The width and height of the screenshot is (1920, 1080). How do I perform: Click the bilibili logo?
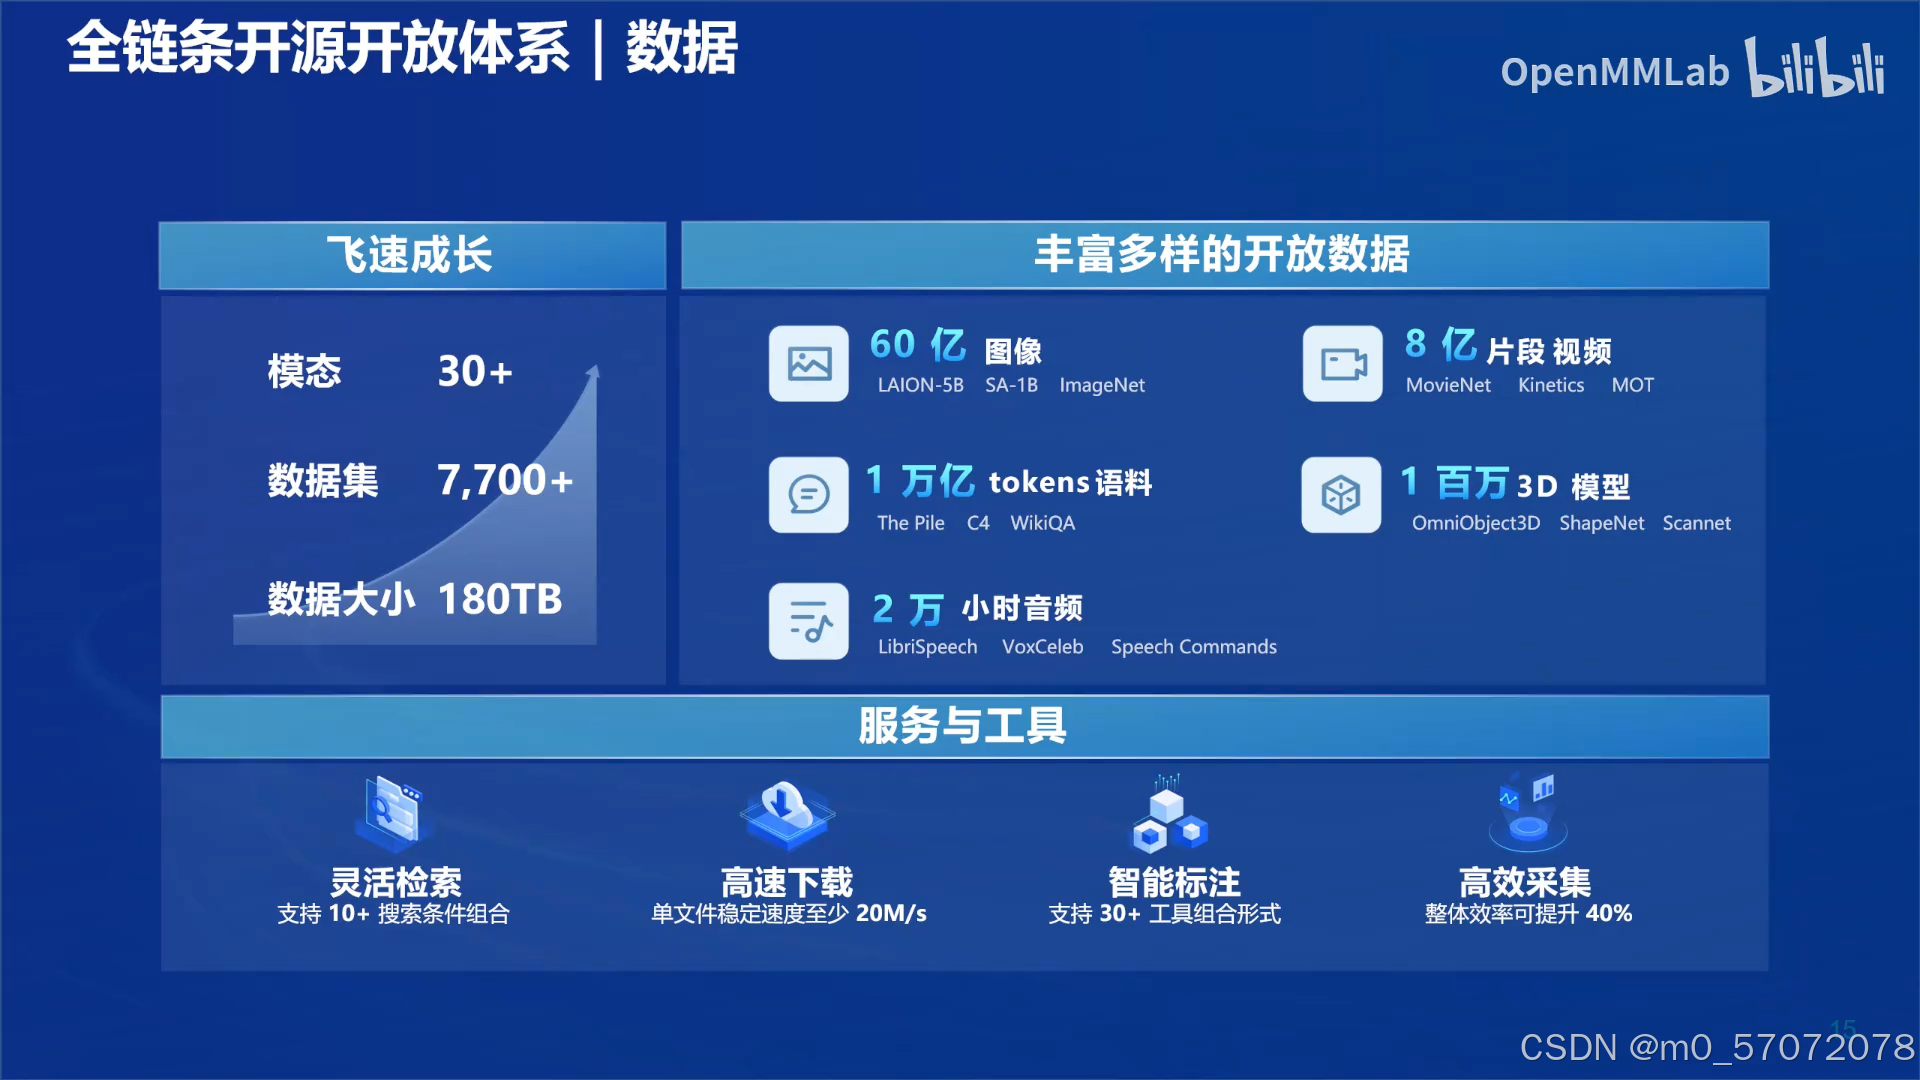click(x=1814, y=68)
